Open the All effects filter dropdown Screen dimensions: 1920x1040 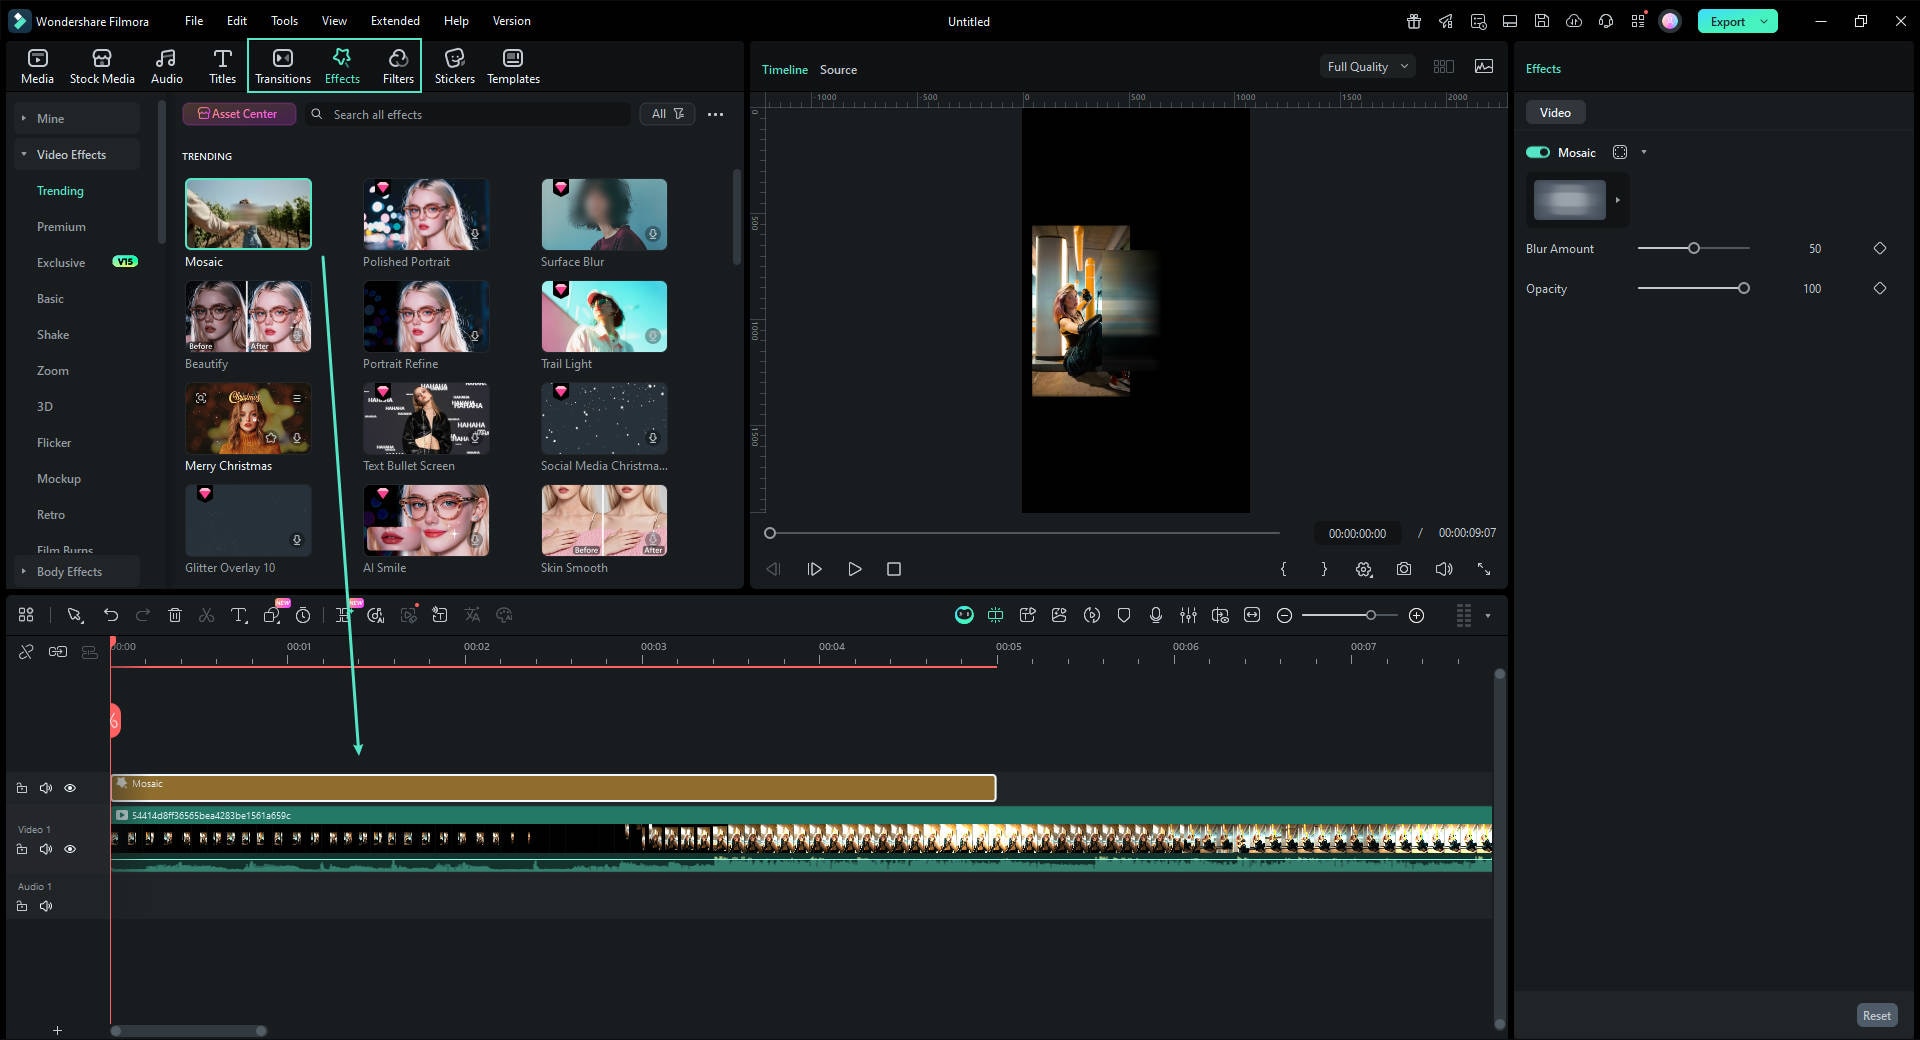(x=665, y=113)
